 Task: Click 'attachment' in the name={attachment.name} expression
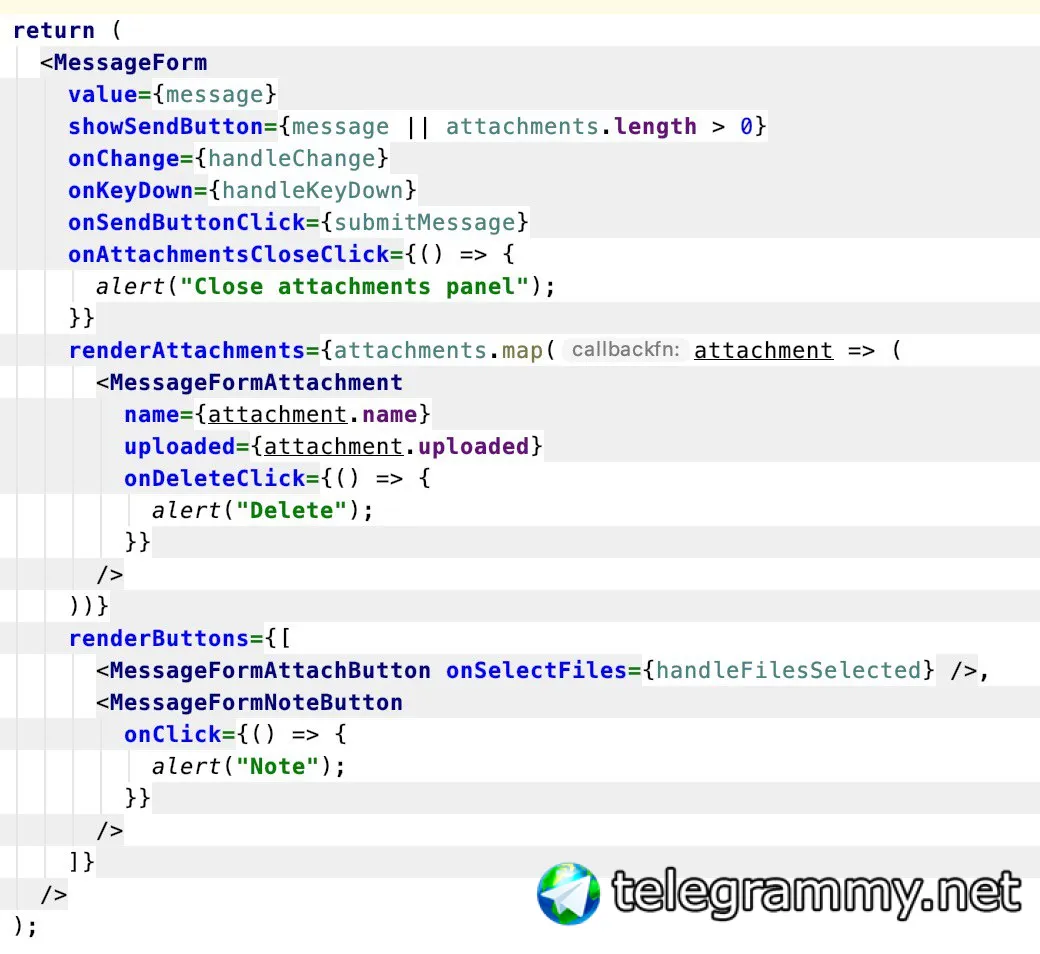277,414
